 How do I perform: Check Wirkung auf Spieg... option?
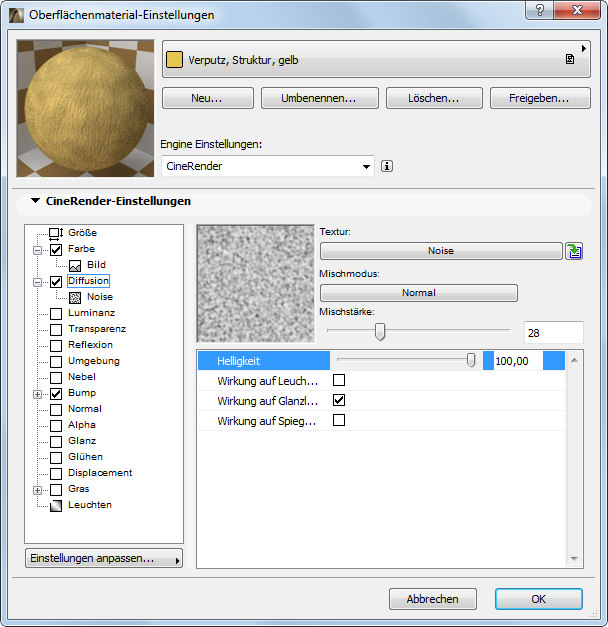339,420
